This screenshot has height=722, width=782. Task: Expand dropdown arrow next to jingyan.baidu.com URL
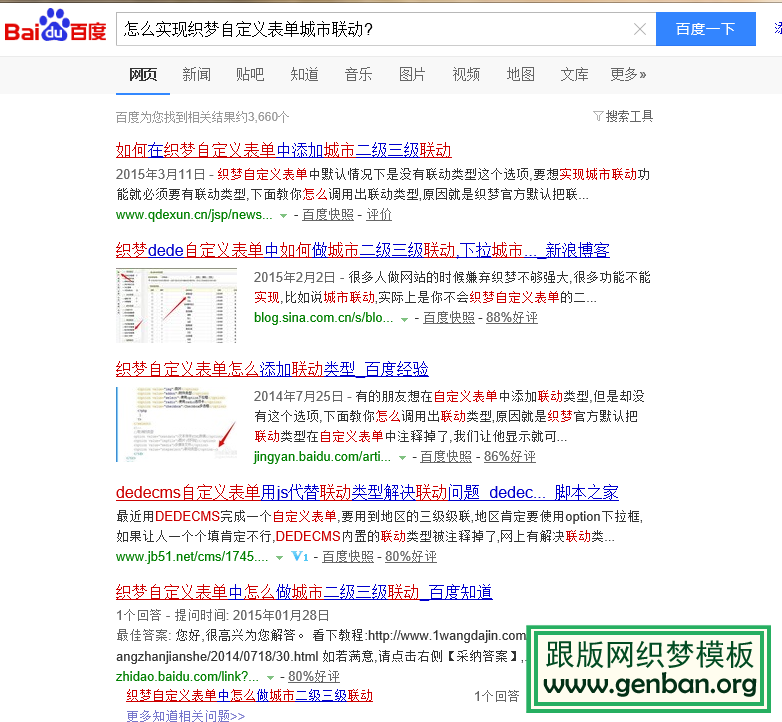tap(402, 458)
